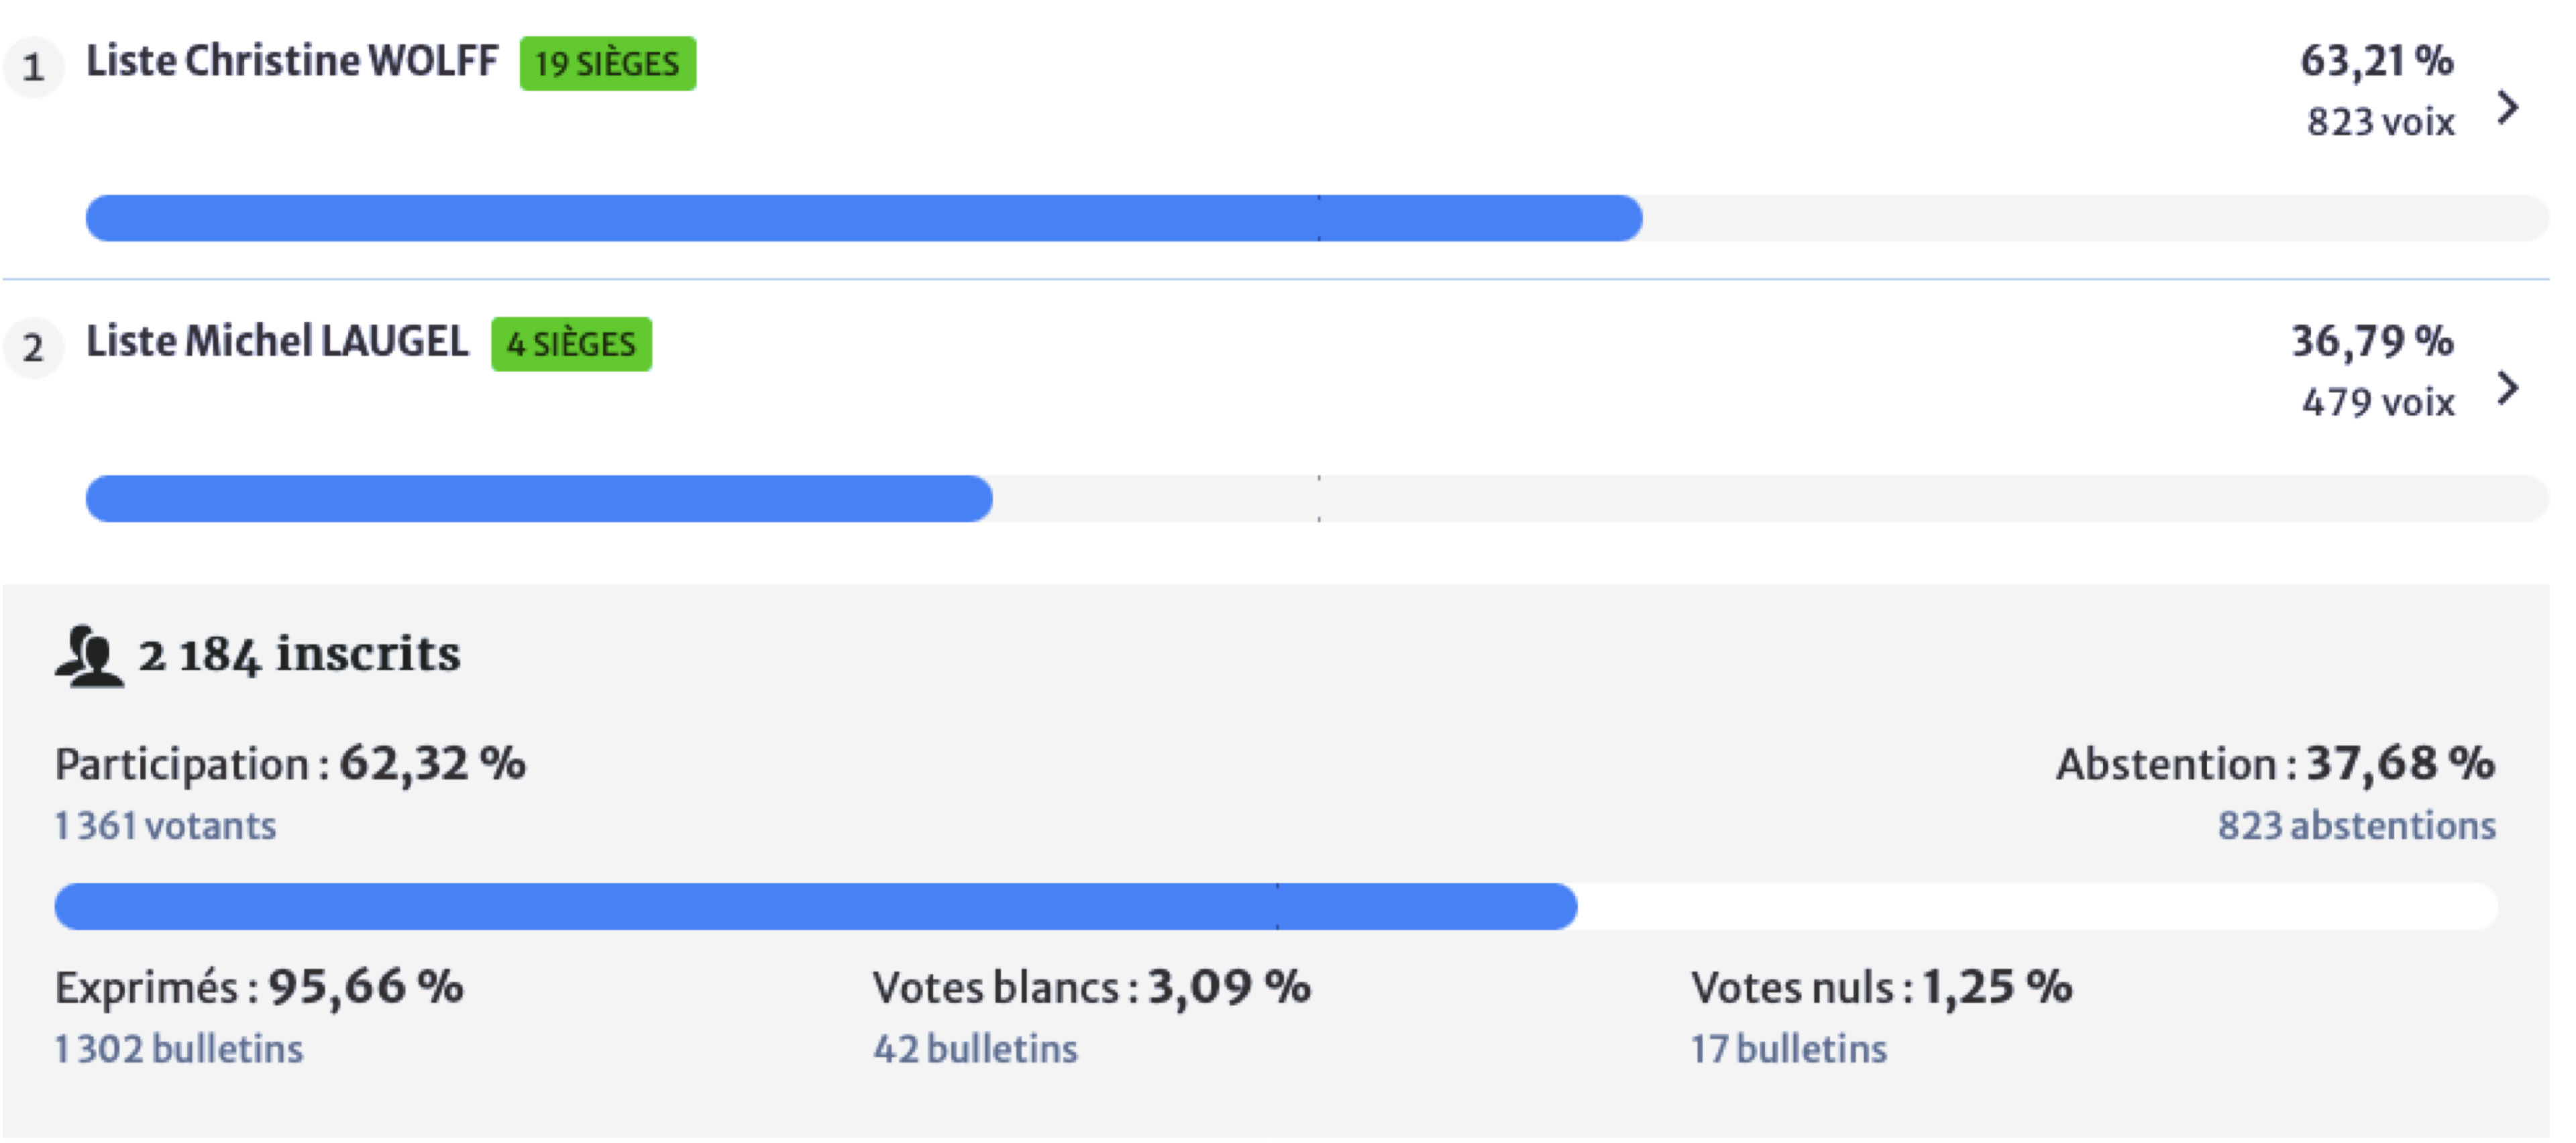The width and height of the screenshot is (2576, 1143).
Task: Click the 2 184 inscrits heading
Action: click(x=299, y=655)
